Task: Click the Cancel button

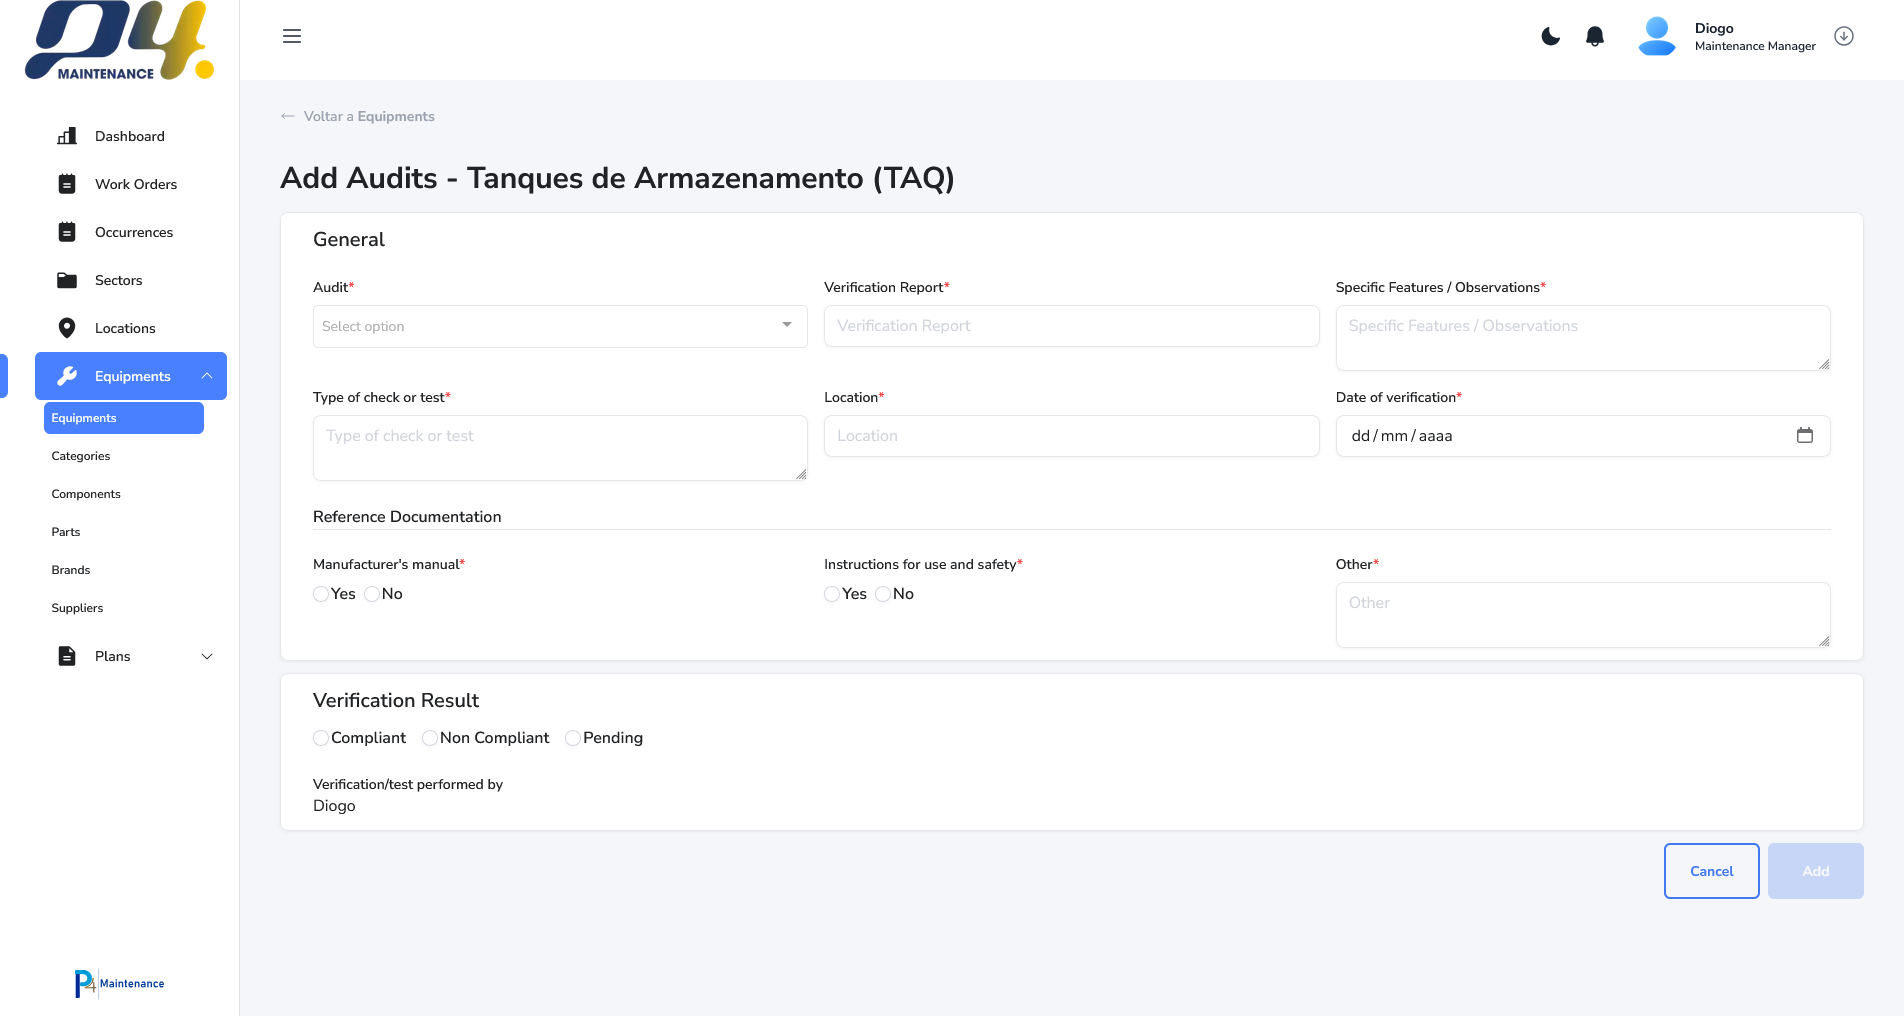Action: click(x=1711, y=871)
